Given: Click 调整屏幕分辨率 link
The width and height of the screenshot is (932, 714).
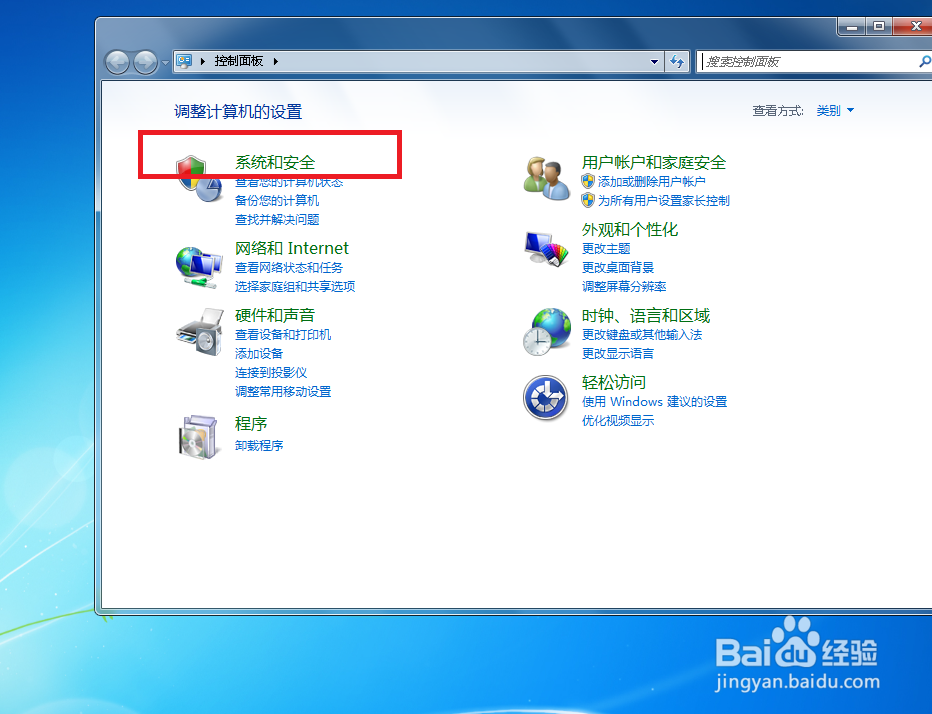Looking at the screenshot, I should (624, 287).
